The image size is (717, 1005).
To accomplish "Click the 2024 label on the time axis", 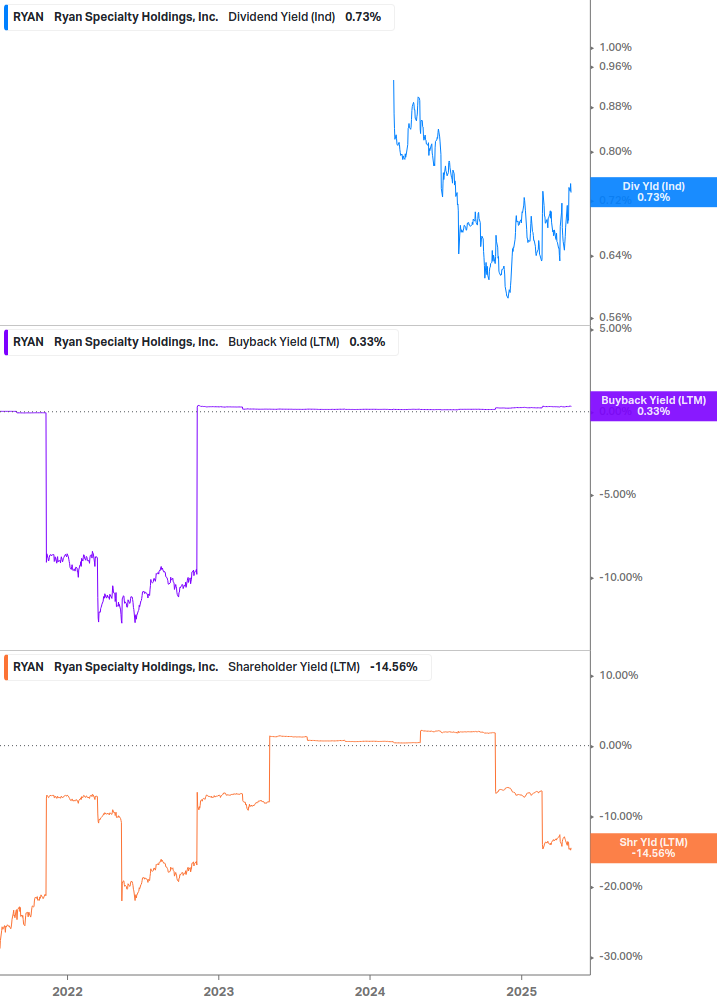I will pos(370,992).
